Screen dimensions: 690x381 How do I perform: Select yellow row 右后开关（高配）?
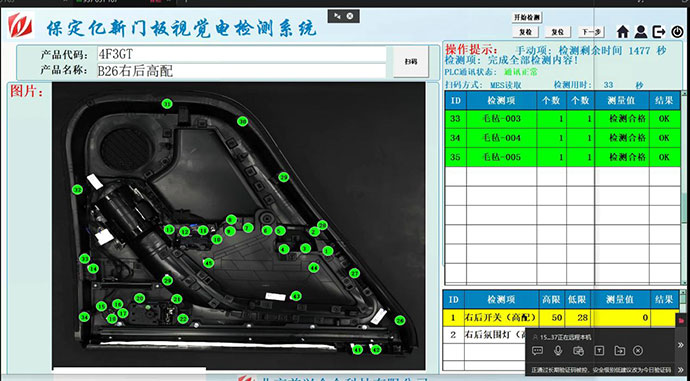[x=561, y=318]
